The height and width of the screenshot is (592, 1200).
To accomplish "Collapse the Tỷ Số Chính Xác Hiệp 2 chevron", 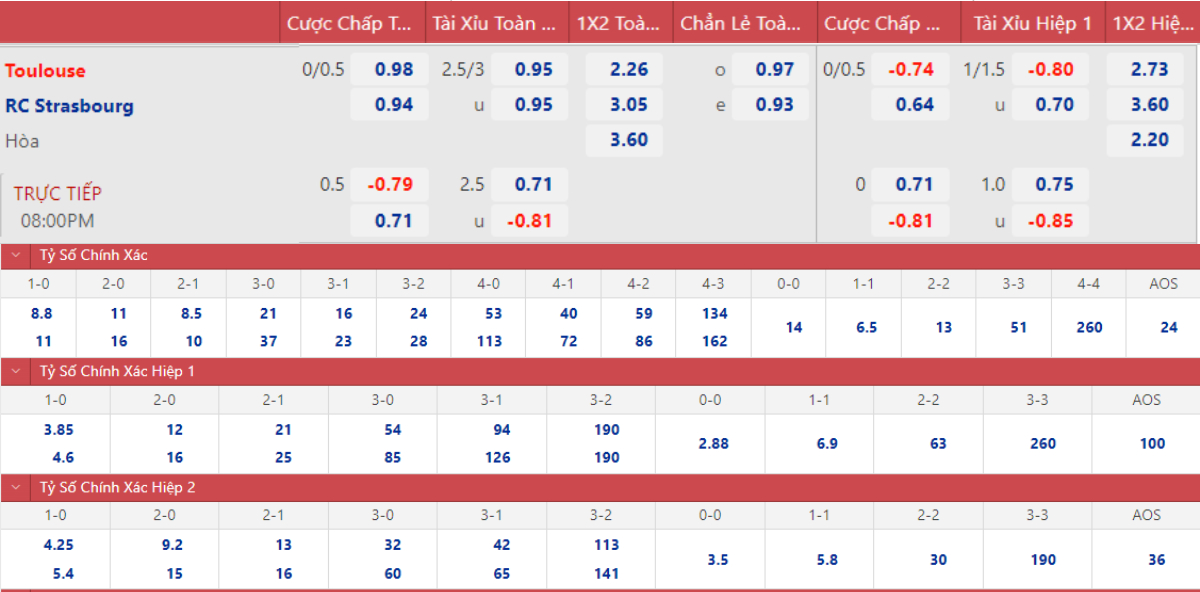I will (x=16, y=488).
